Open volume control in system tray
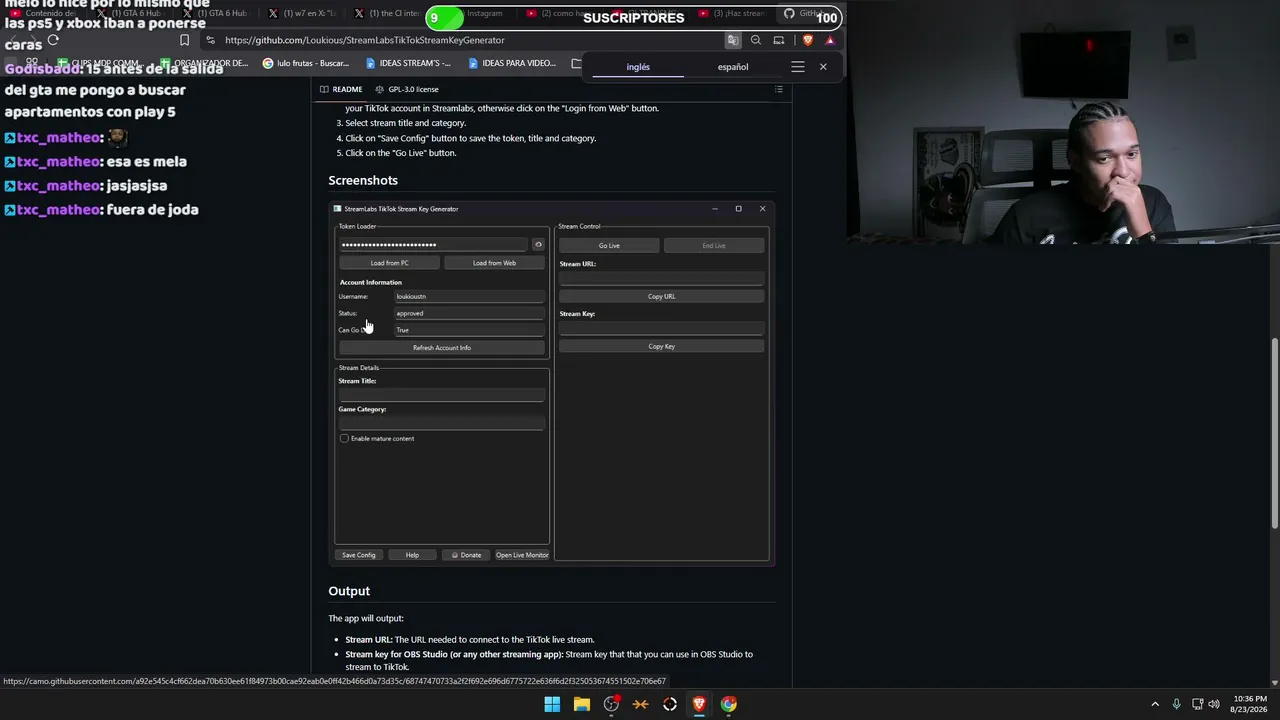This screenshot has width=1280, height=720. [1214, 704]
